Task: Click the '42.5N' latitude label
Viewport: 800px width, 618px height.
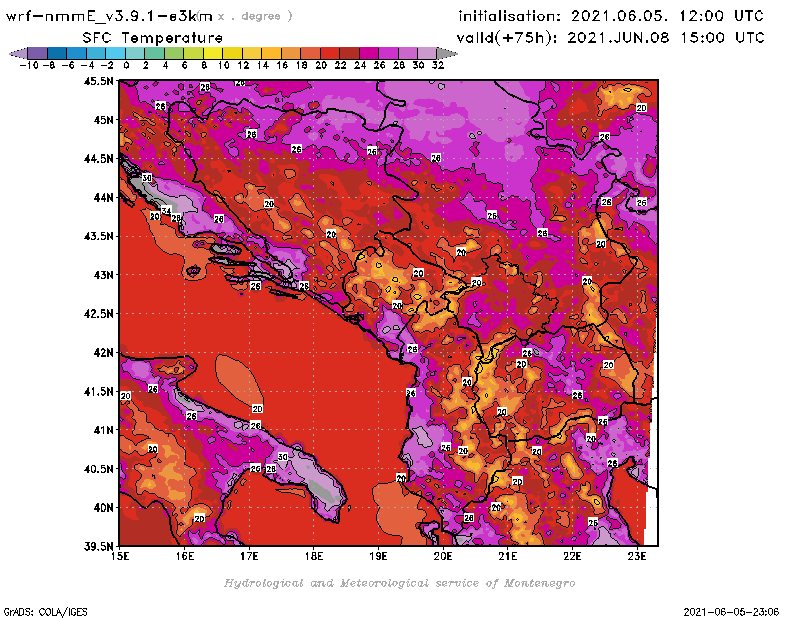Action: tap(98, 314)
